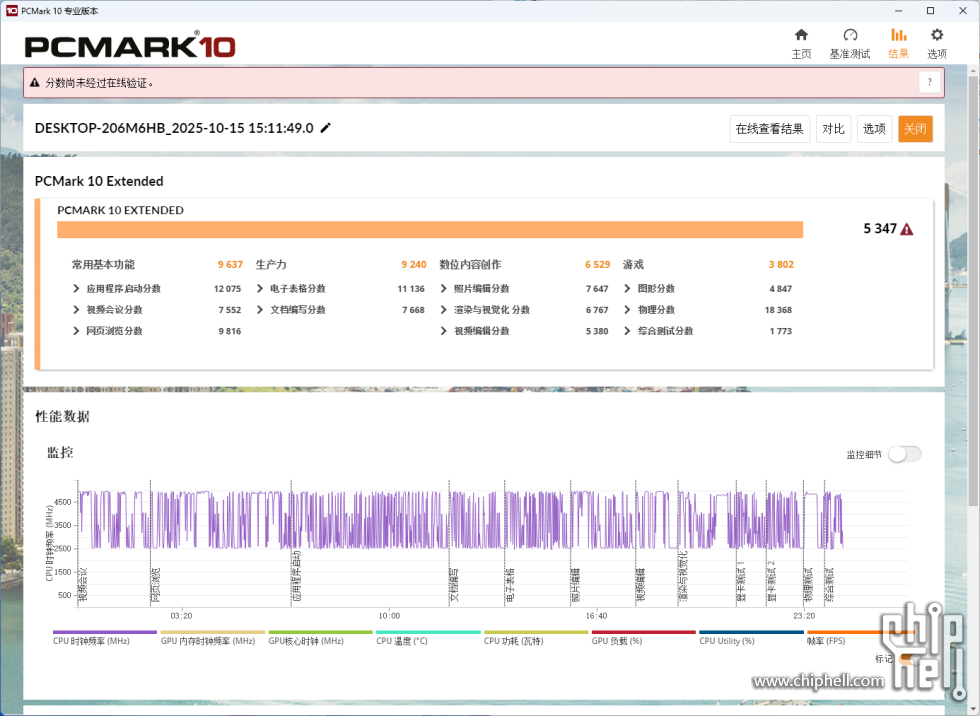
Task: Expand 应用程序启动分数 details
Action: tap(77, 289)
